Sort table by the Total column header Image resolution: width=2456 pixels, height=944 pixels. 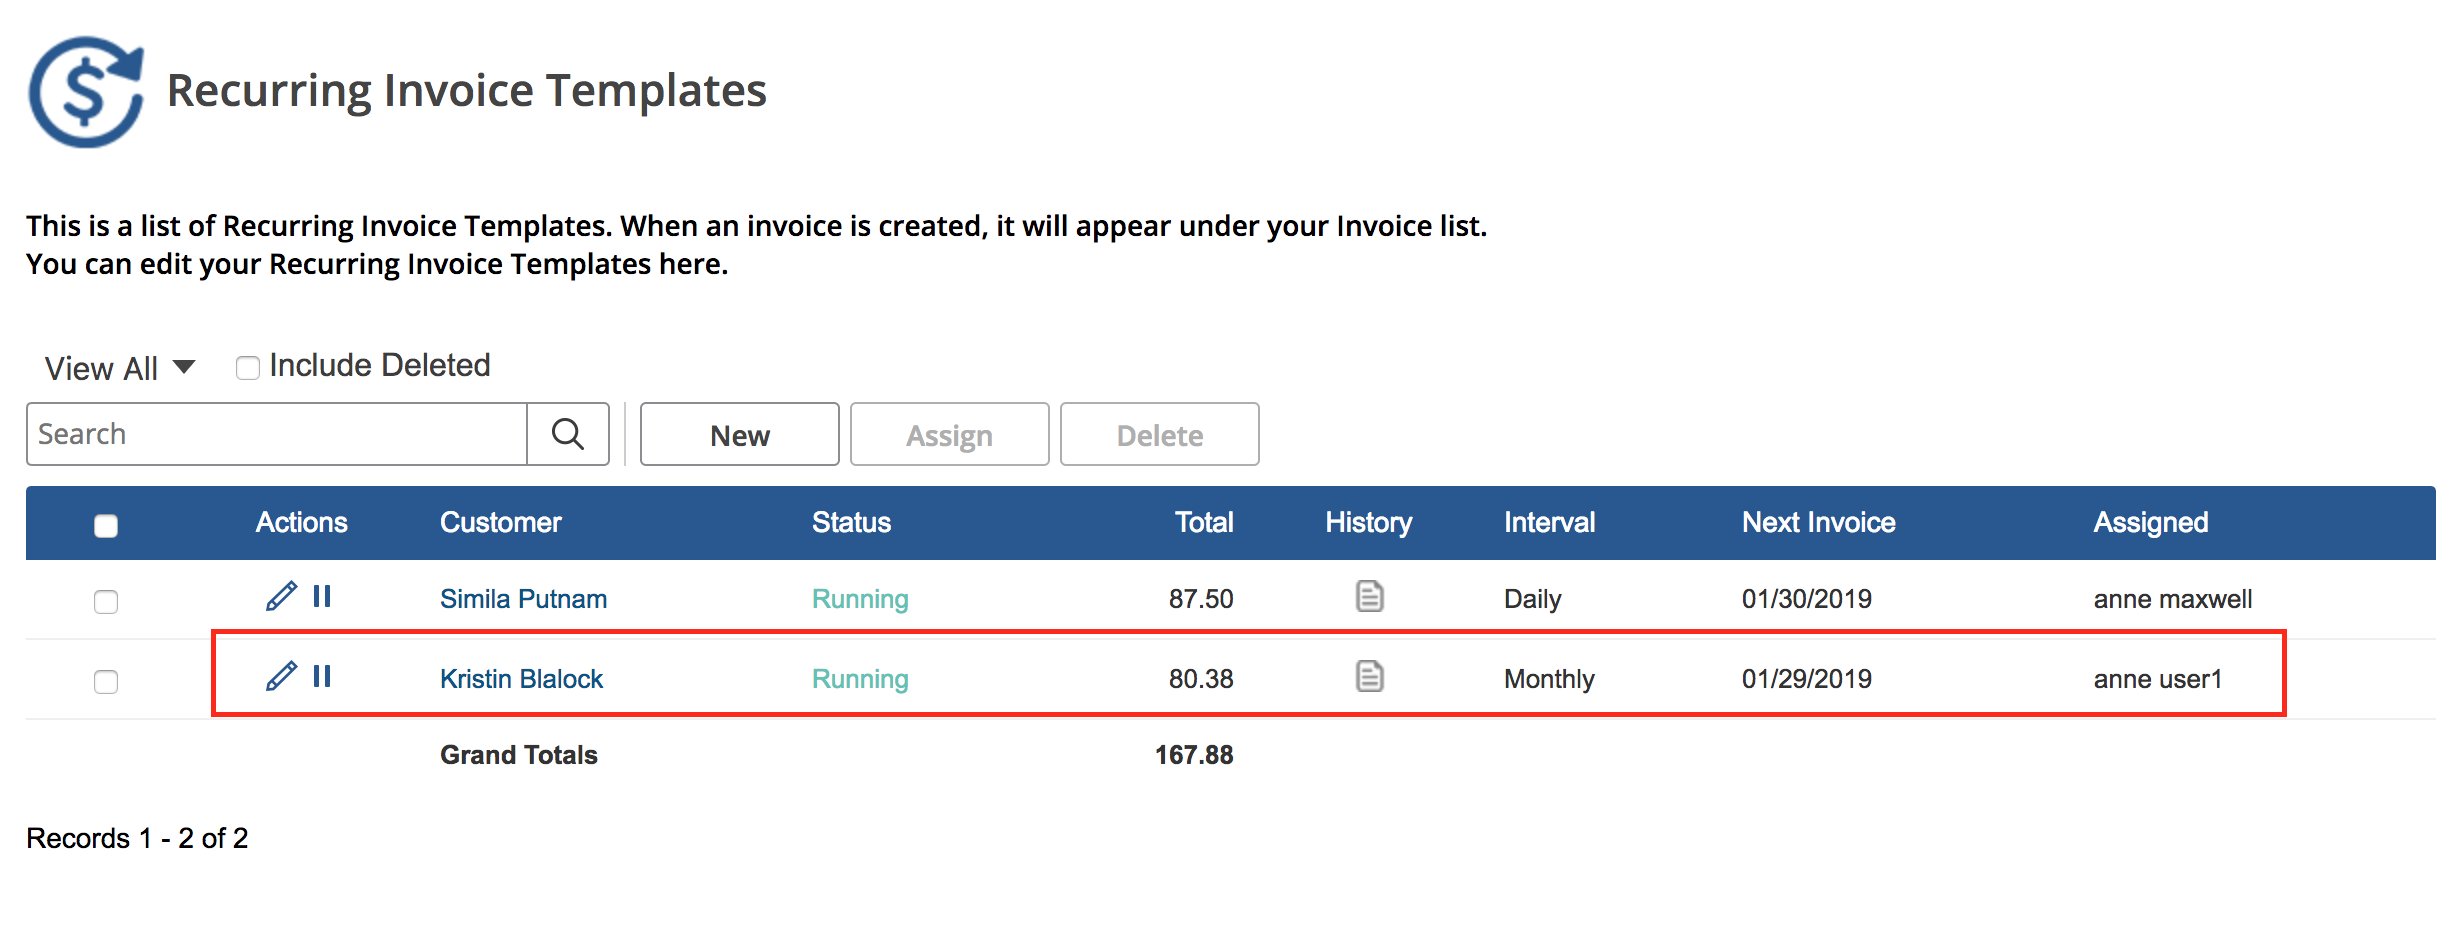1203,522
